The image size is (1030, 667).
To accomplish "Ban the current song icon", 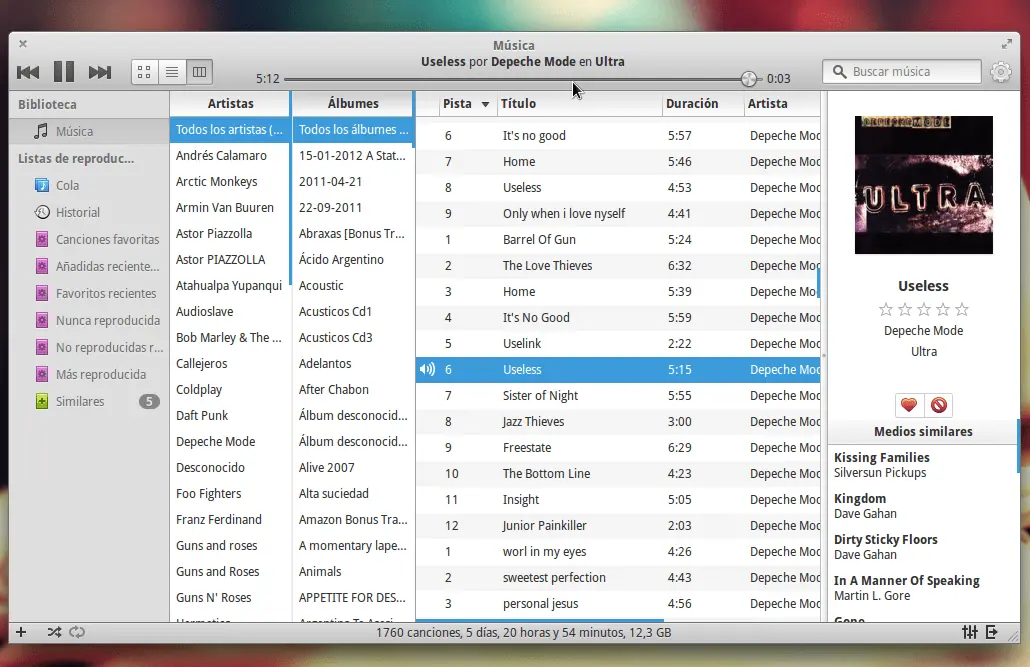I will coord(939,405).
